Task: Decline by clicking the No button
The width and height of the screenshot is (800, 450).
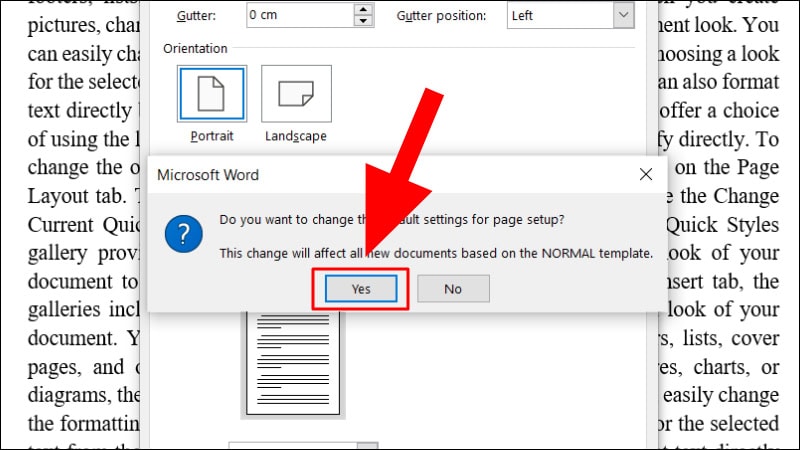Action: [x=453, y=289]
